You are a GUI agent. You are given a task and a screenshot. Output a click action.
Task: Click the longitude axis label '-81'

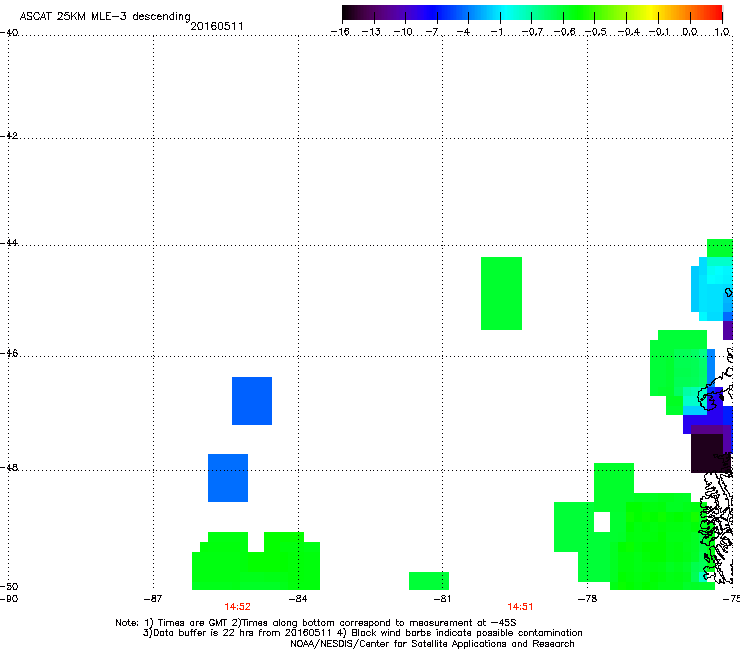442,599
